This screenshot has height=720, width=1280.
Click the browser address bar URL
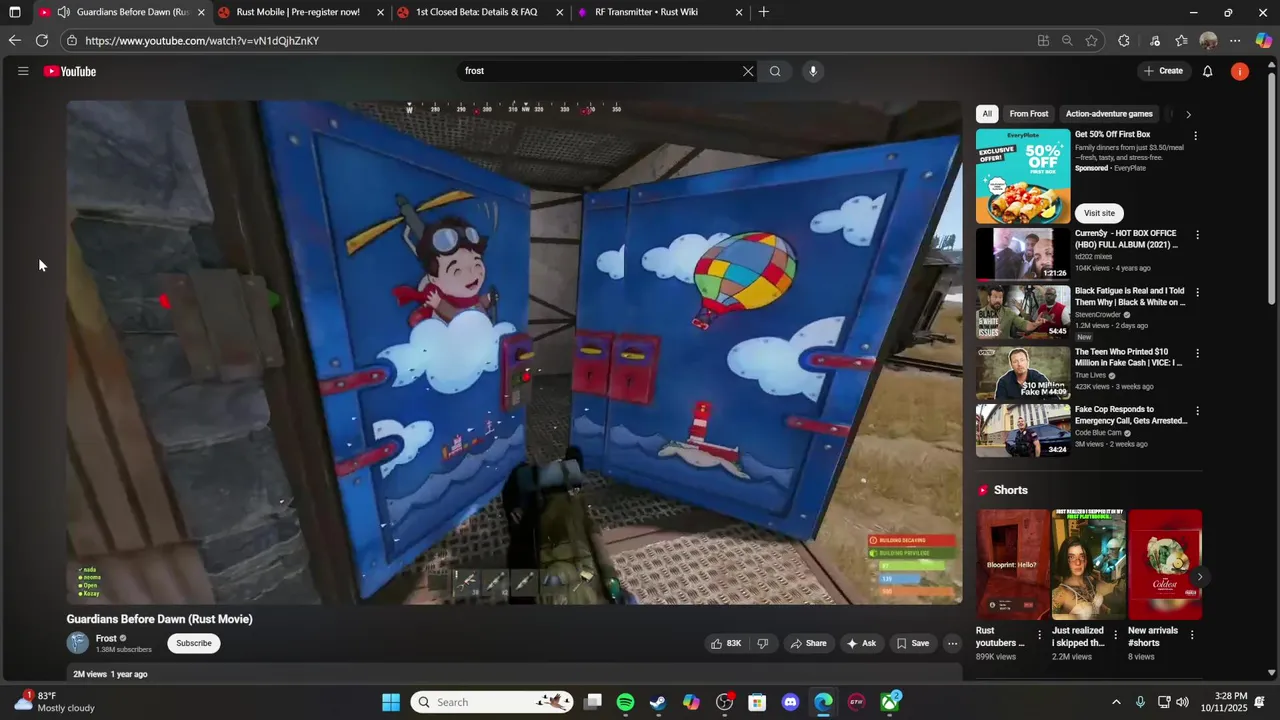click(202, 41)
